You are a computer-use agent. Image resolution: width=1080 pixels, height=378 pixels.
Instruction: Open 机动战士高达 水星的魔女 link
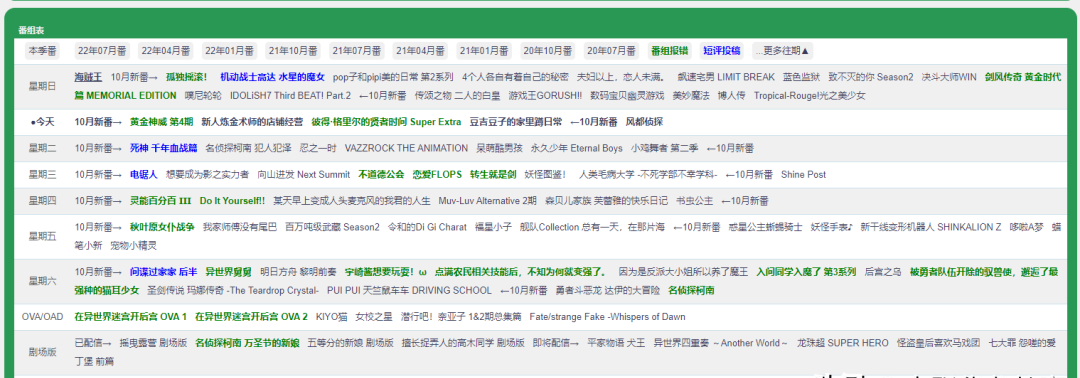tap(272, 77)
